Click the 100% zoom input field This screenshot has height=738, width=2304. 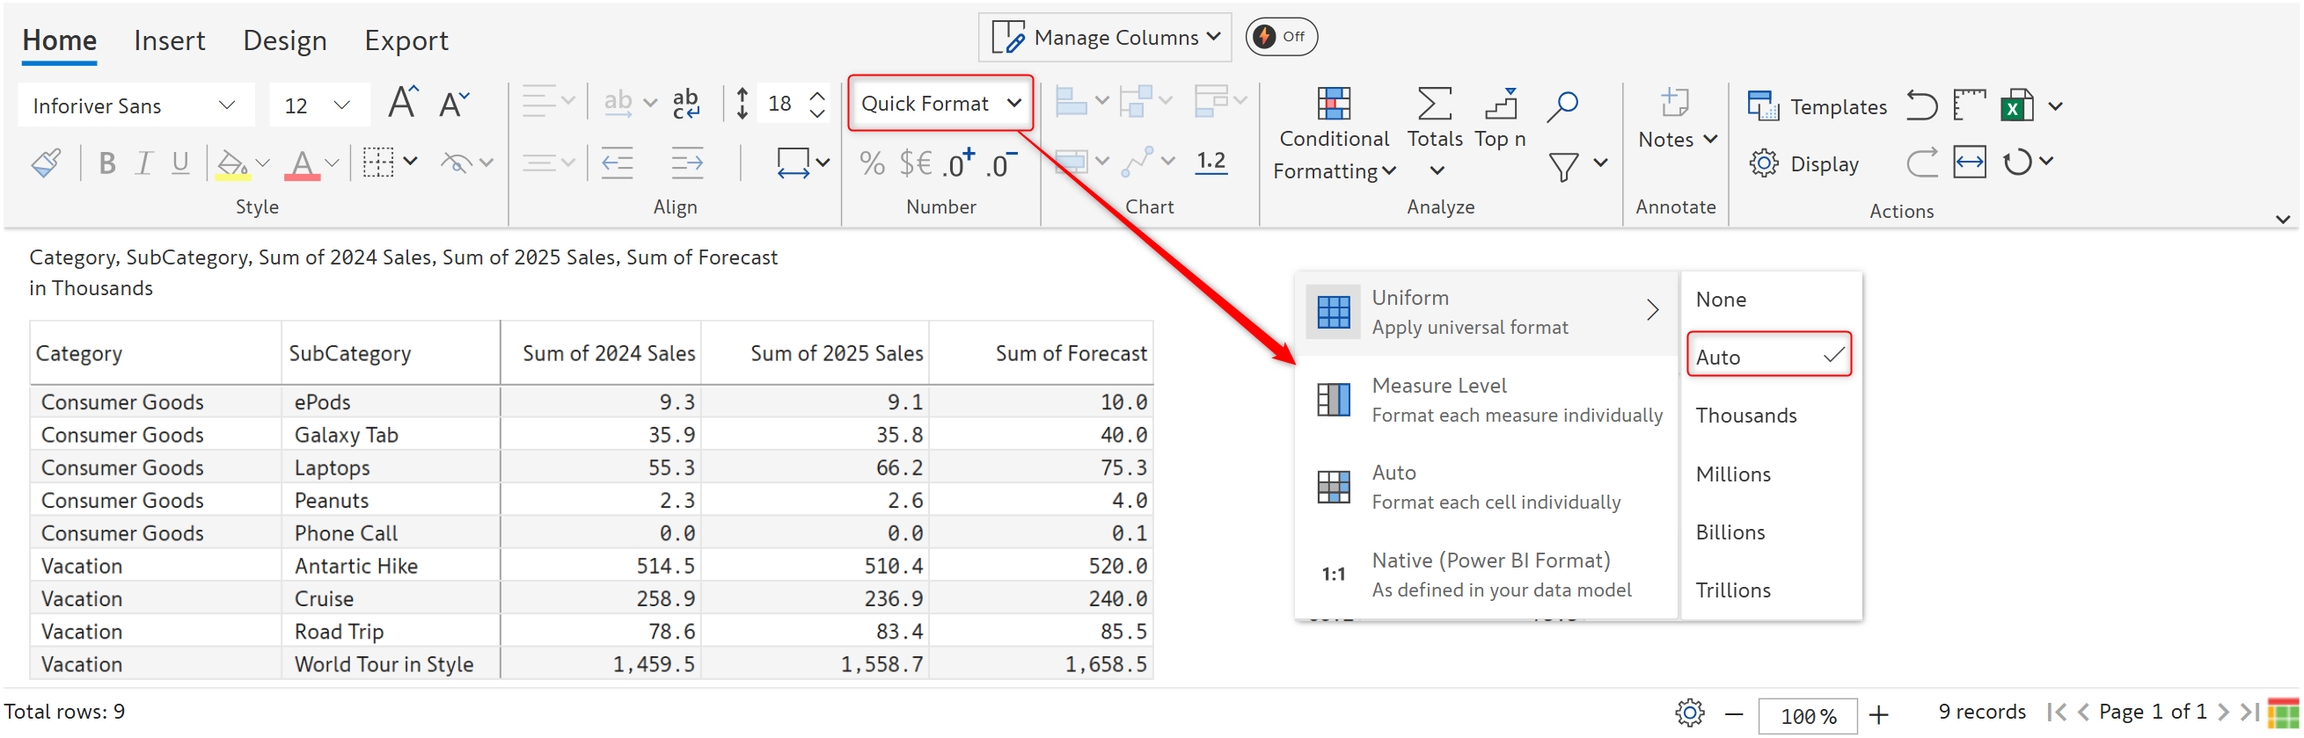[1807, 716]
